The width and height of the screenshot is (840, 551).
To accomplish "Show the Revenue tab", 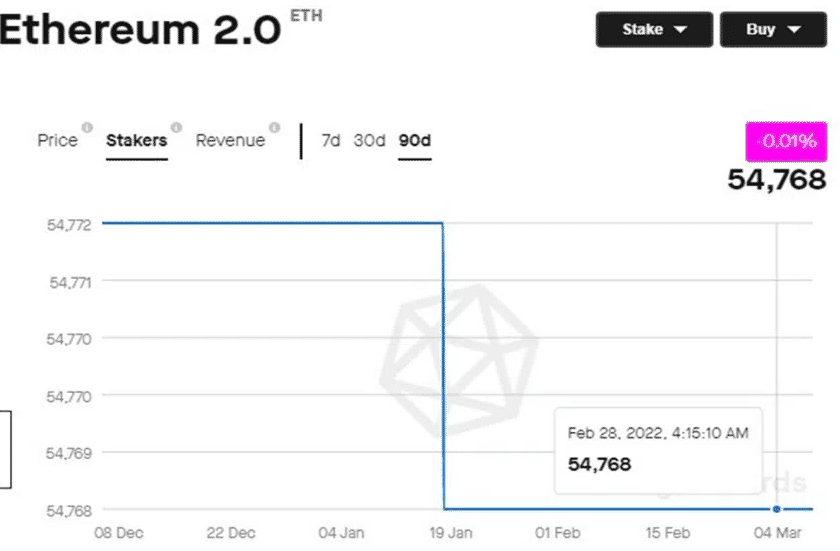I will tap(230, 141).
